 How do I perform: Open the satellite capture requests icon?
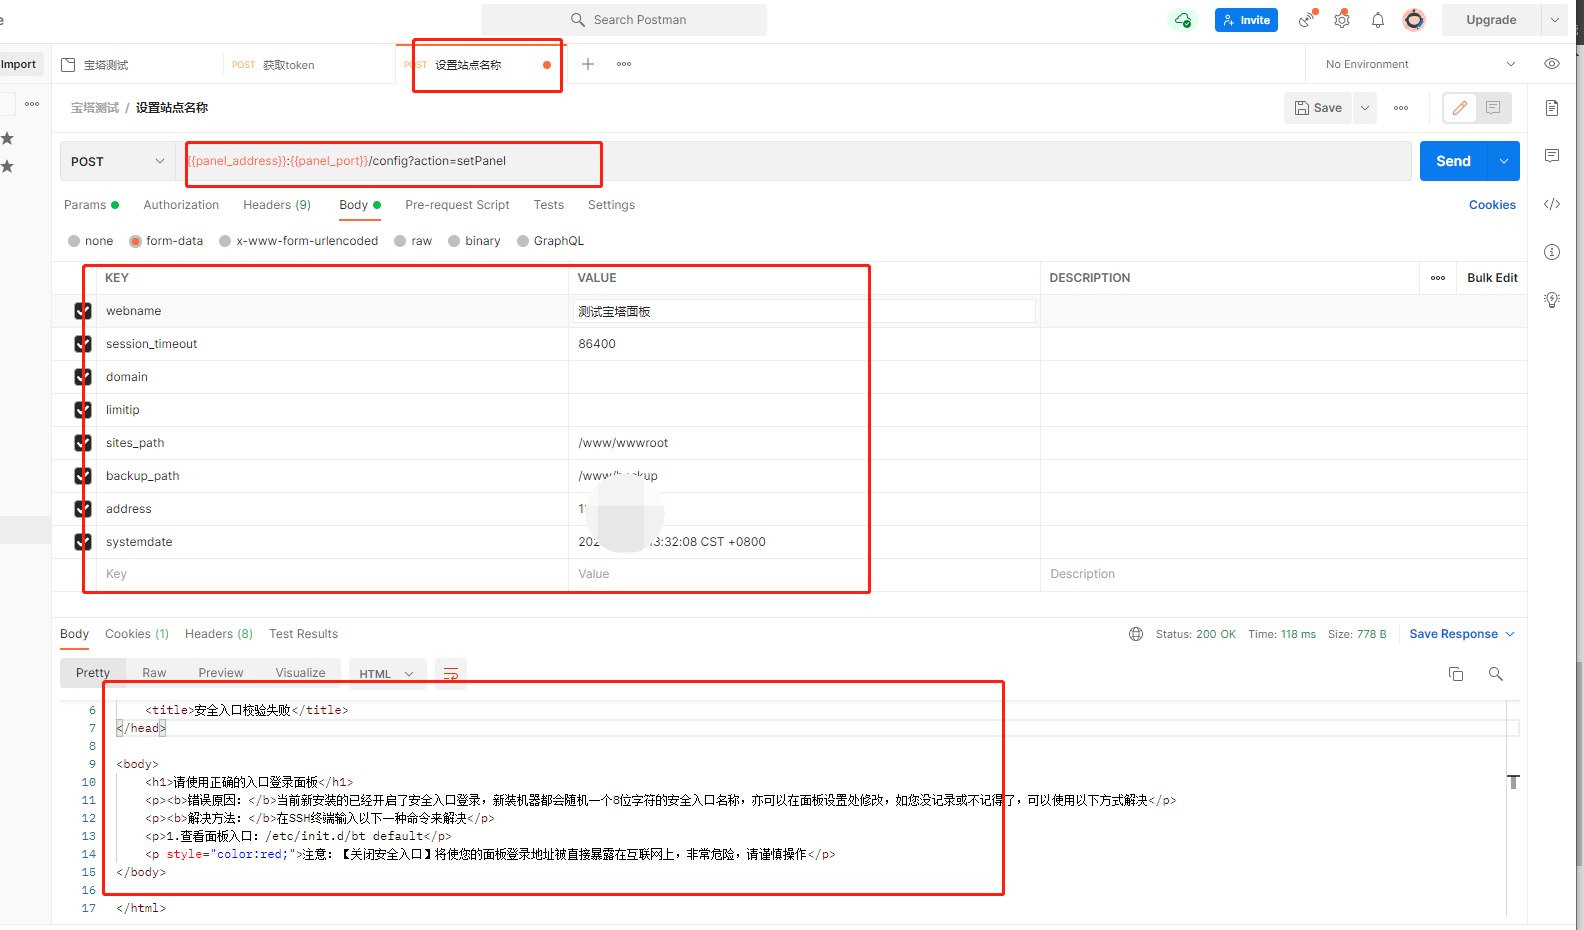[1307, 20]
